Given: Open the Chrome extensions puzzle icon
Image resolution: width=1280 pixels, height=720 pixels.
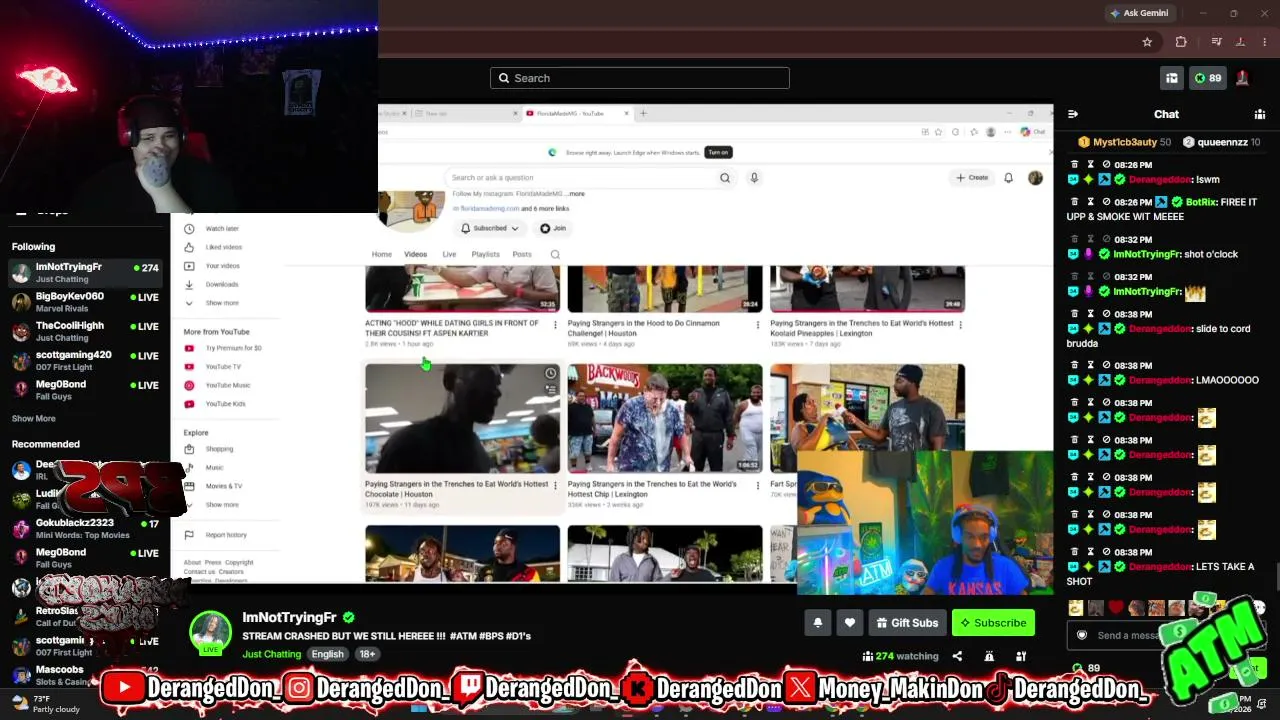Looking at the screenshot, I should 1181,42.
